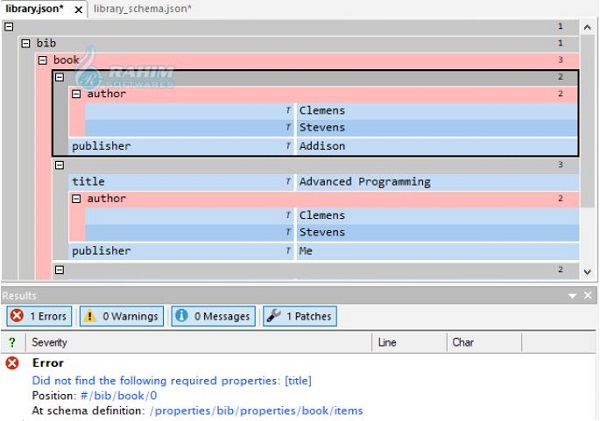Open the /properties/bib/properties/book/items schema link
Viewport: 600px width, 421px height.
[256, 411]
